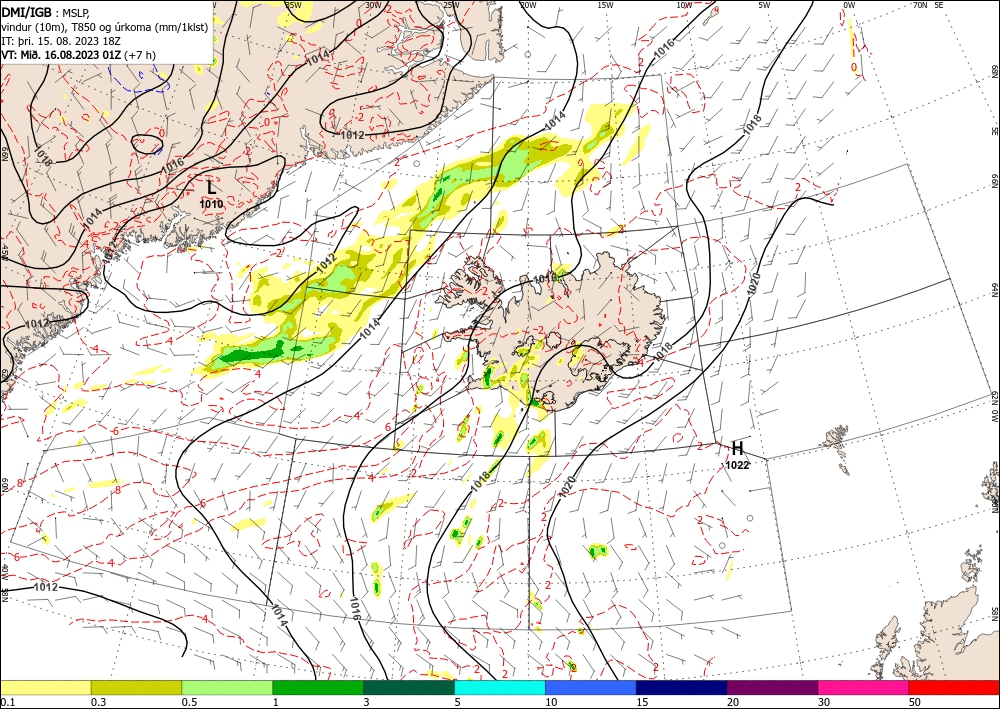Click the '5W' longitude label at top

click(x=764, y=5)
